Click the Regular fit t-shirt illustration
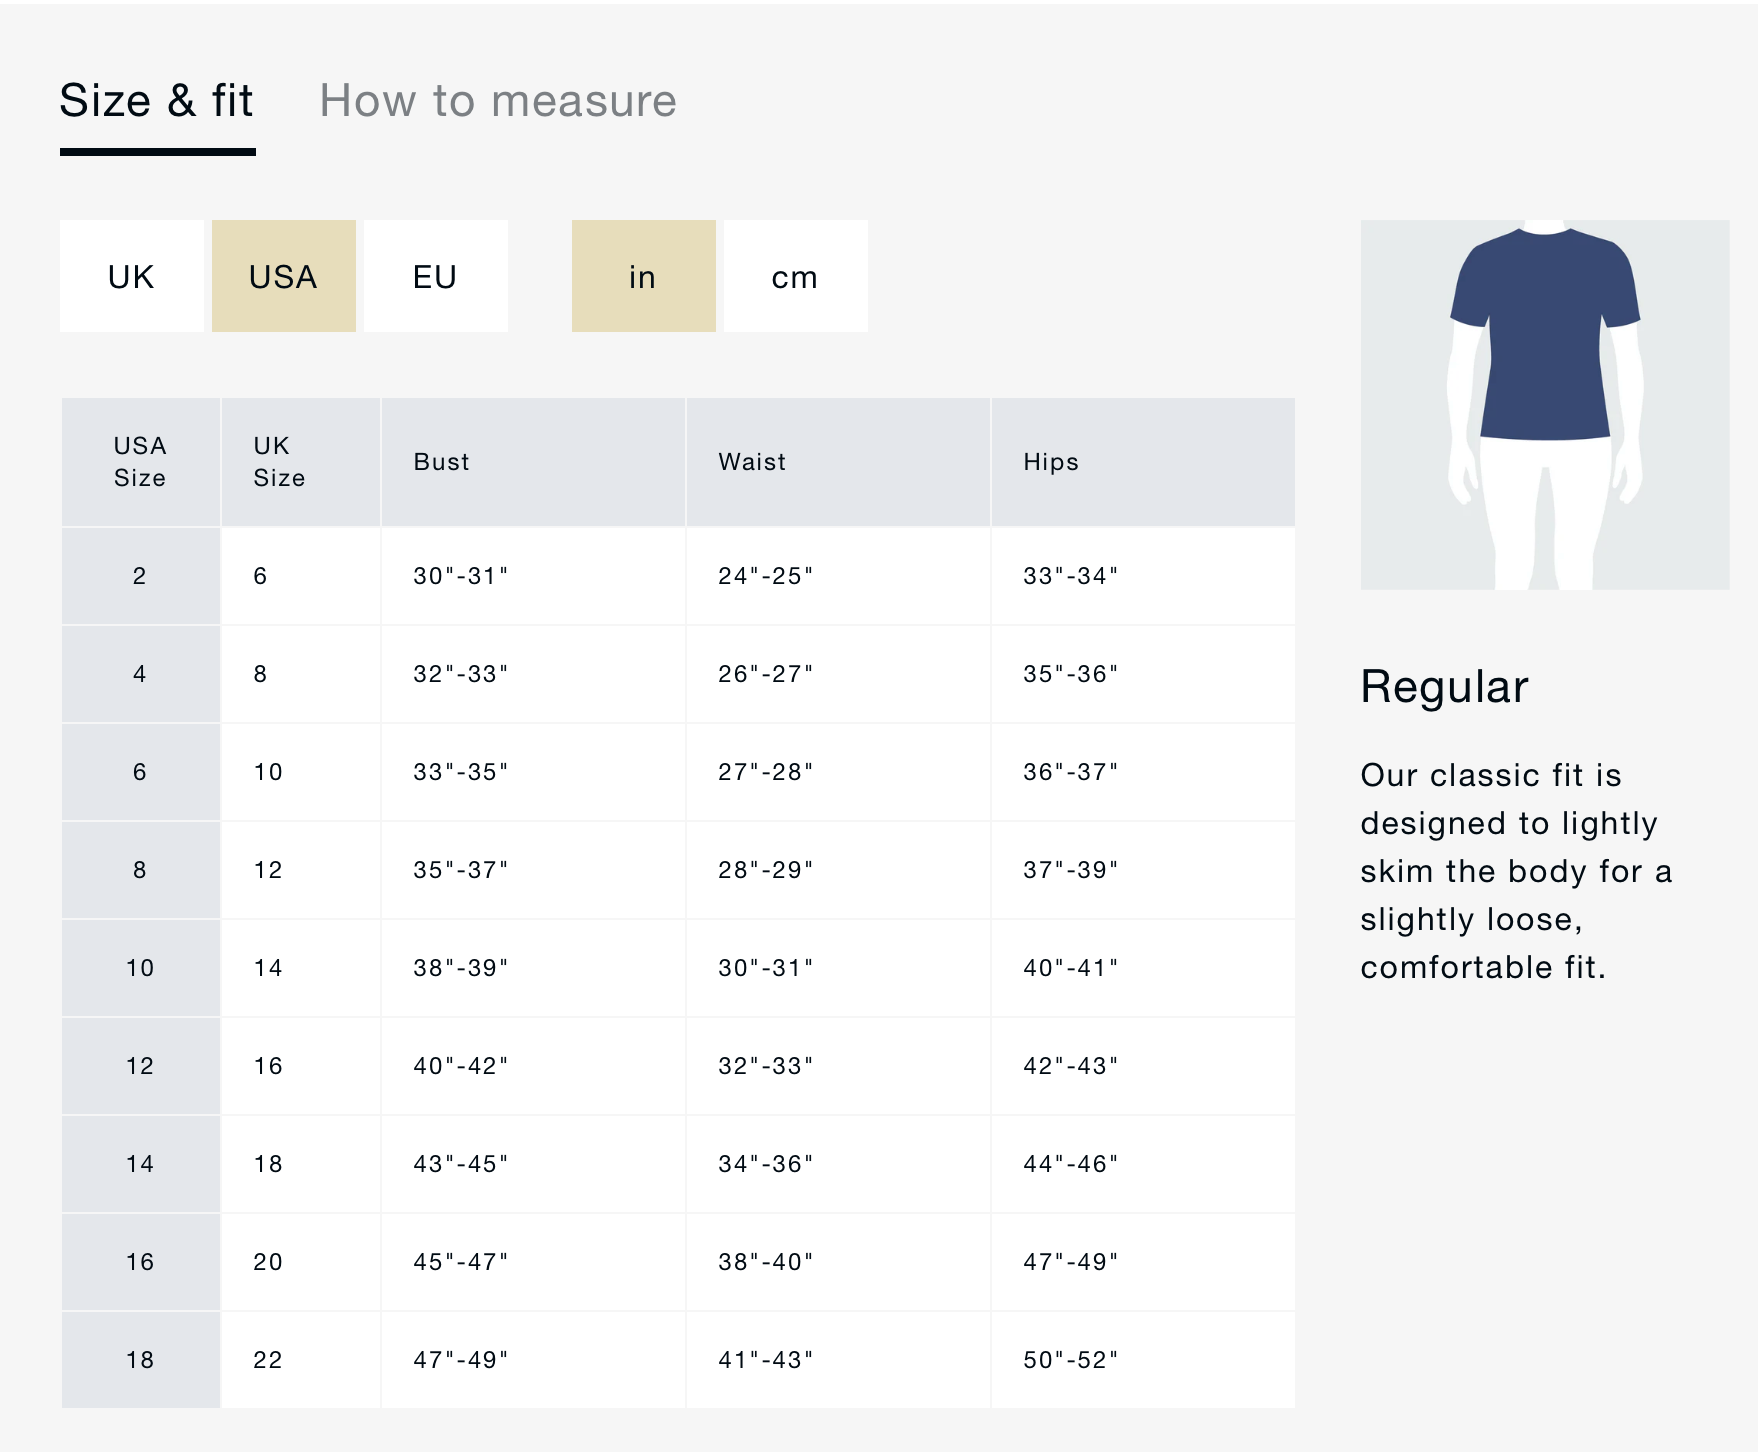 1544,404
